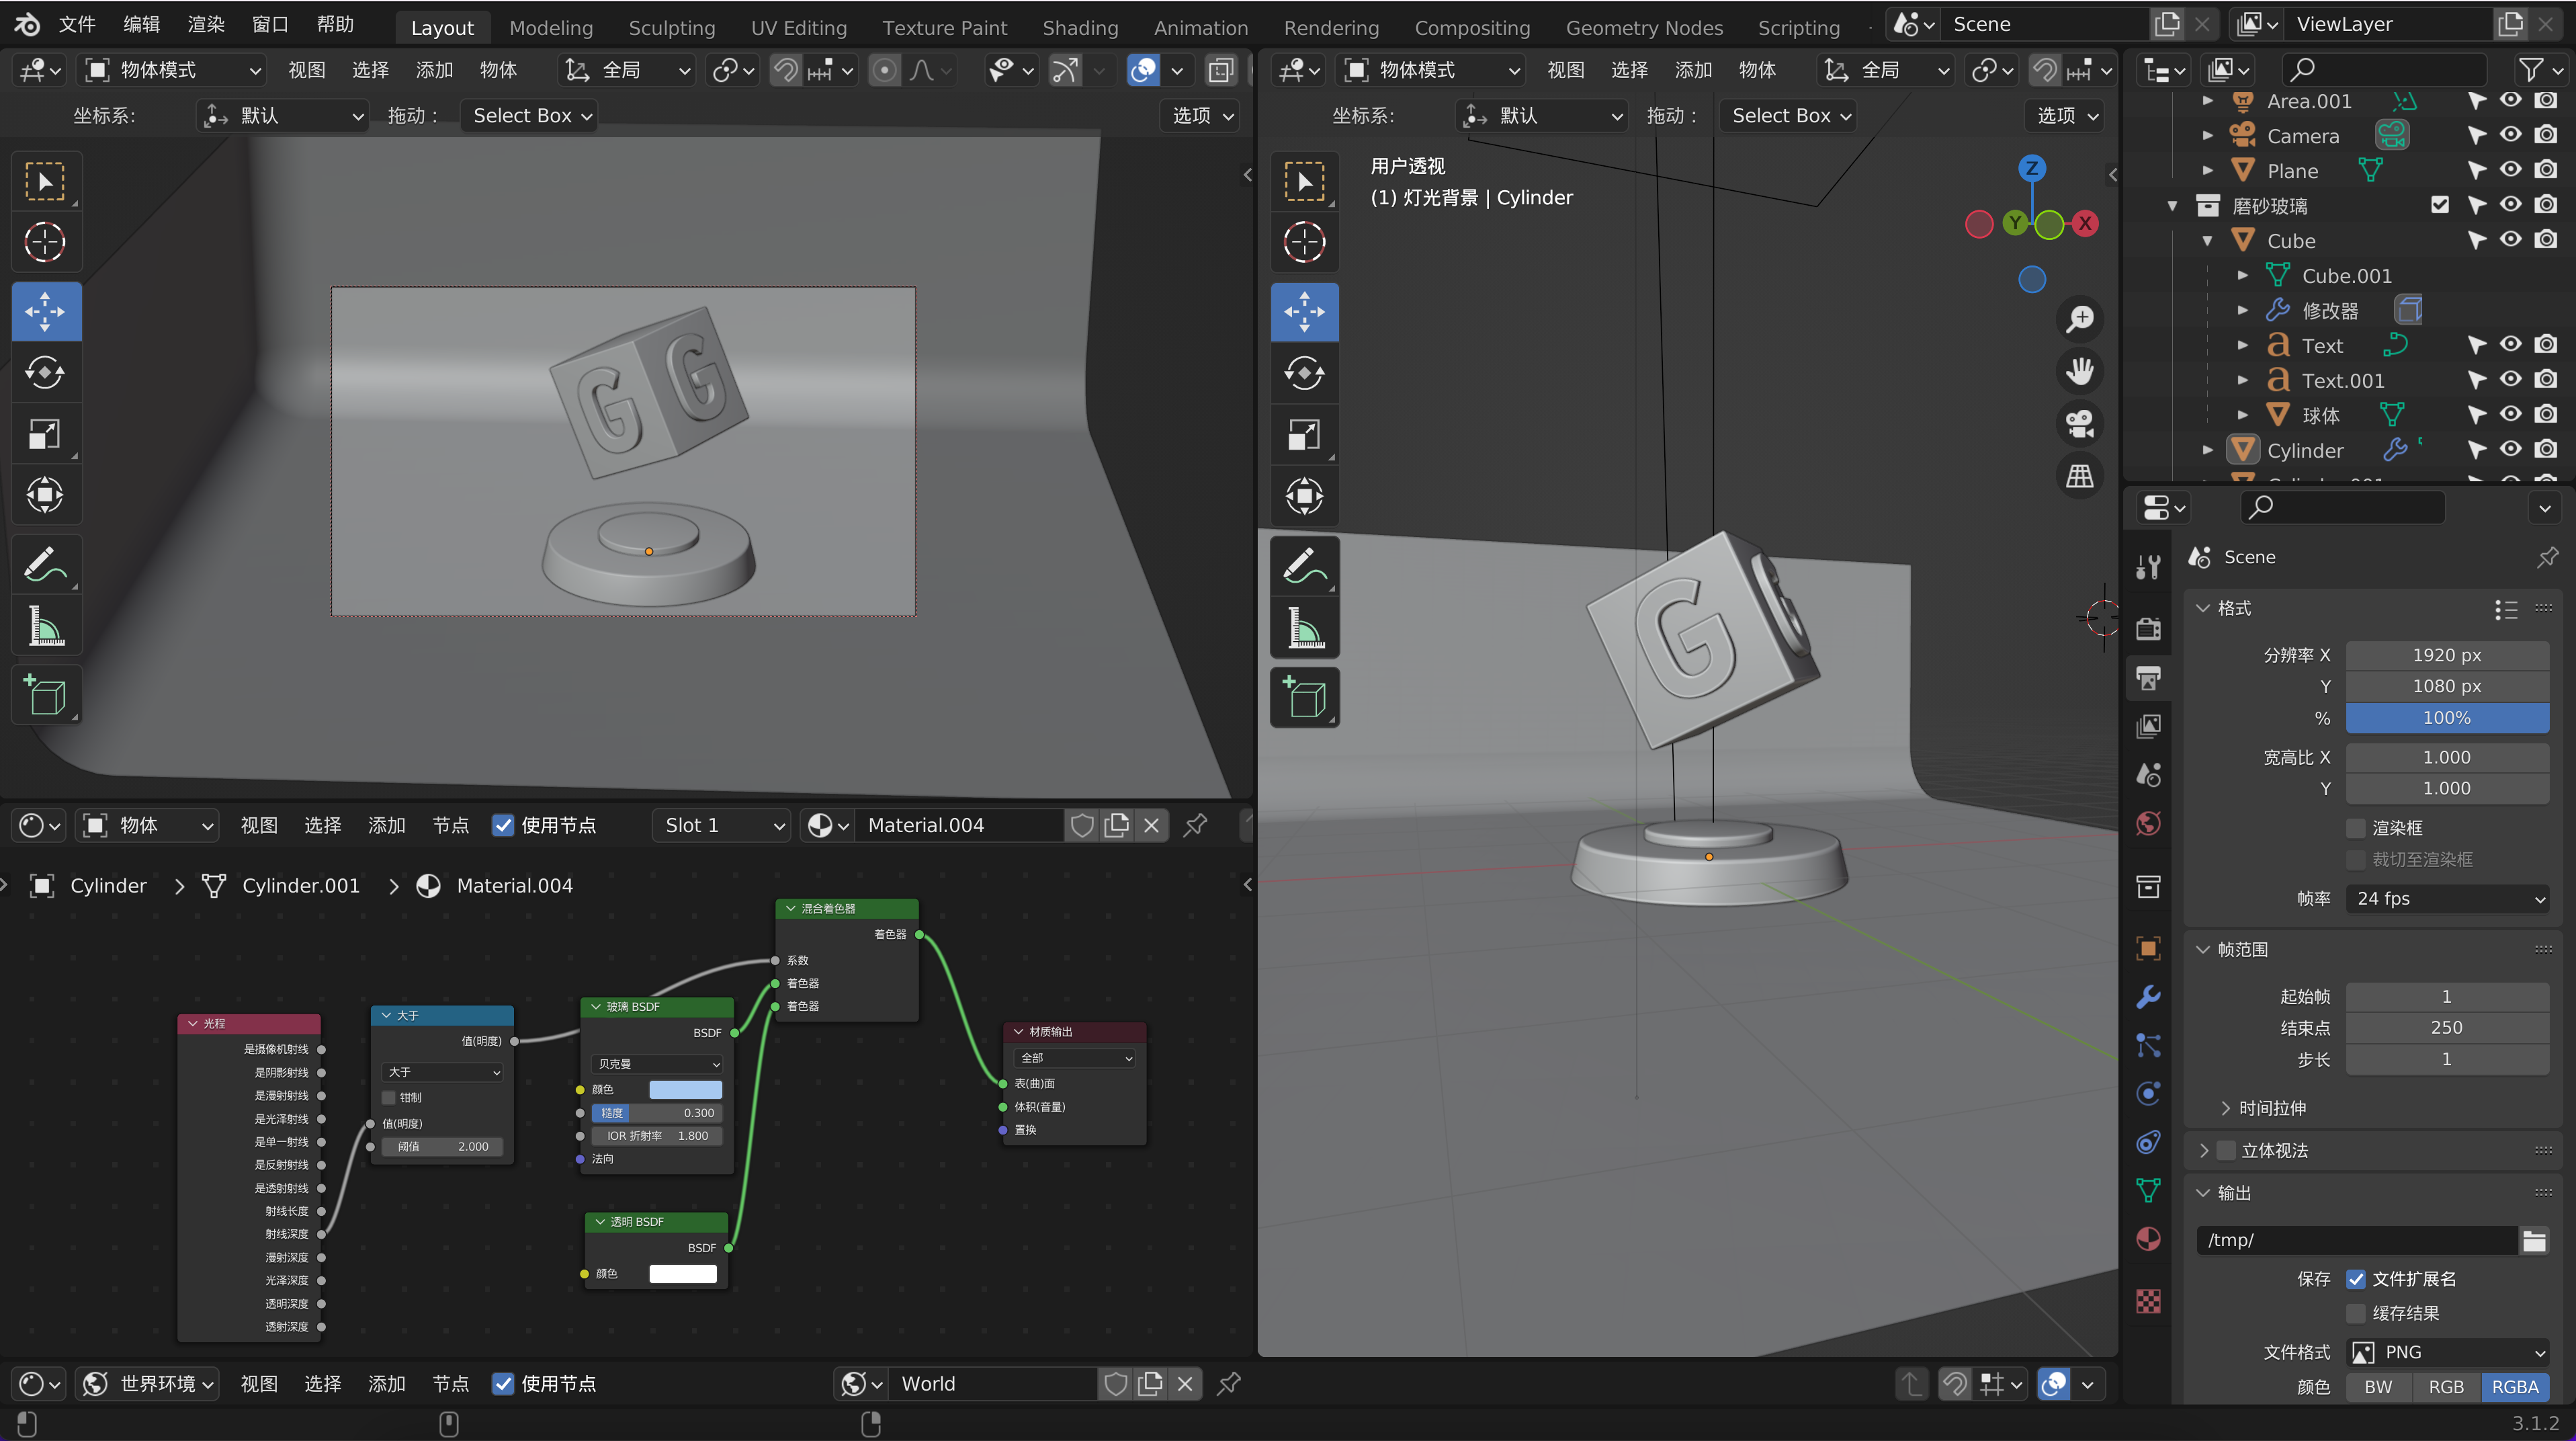Browse for output folder path
This screenshot has width=2576, height=1441.
pos(2534,1241)
